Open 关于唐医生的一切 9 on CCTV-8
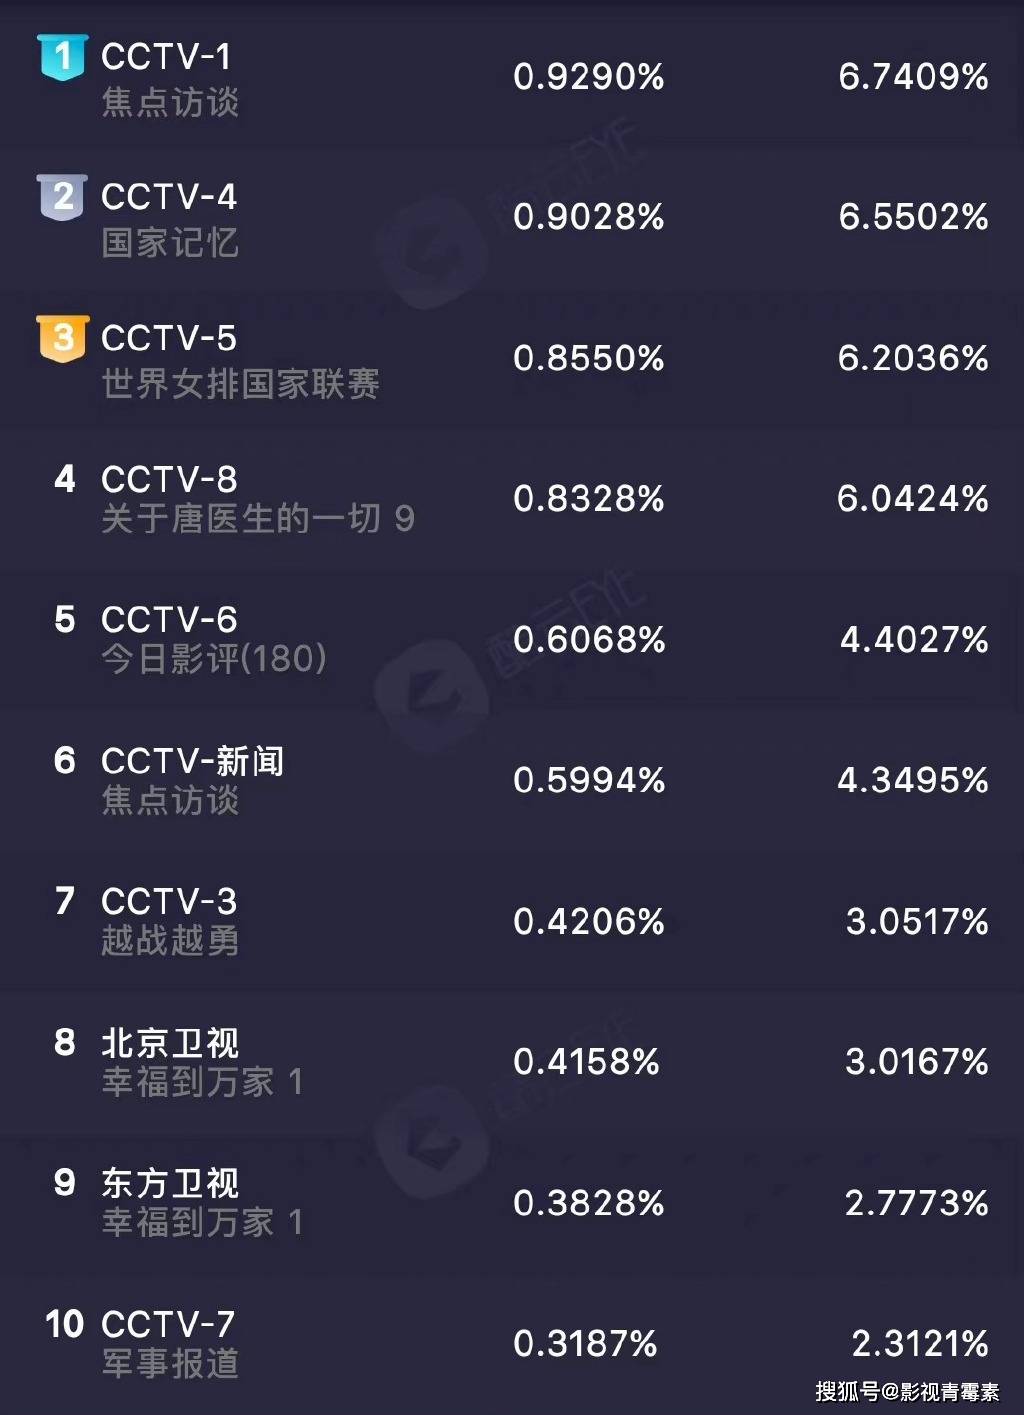The image size is (1024, 1415). point(258,518)
